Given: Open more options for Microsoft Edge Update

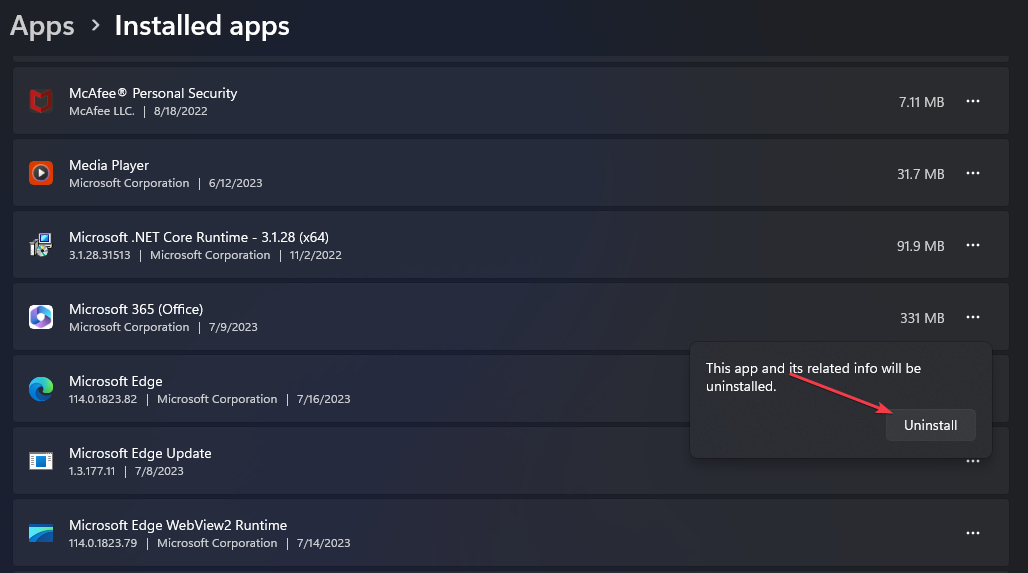Looking at the screenshot, I should [x=973, y=462].
